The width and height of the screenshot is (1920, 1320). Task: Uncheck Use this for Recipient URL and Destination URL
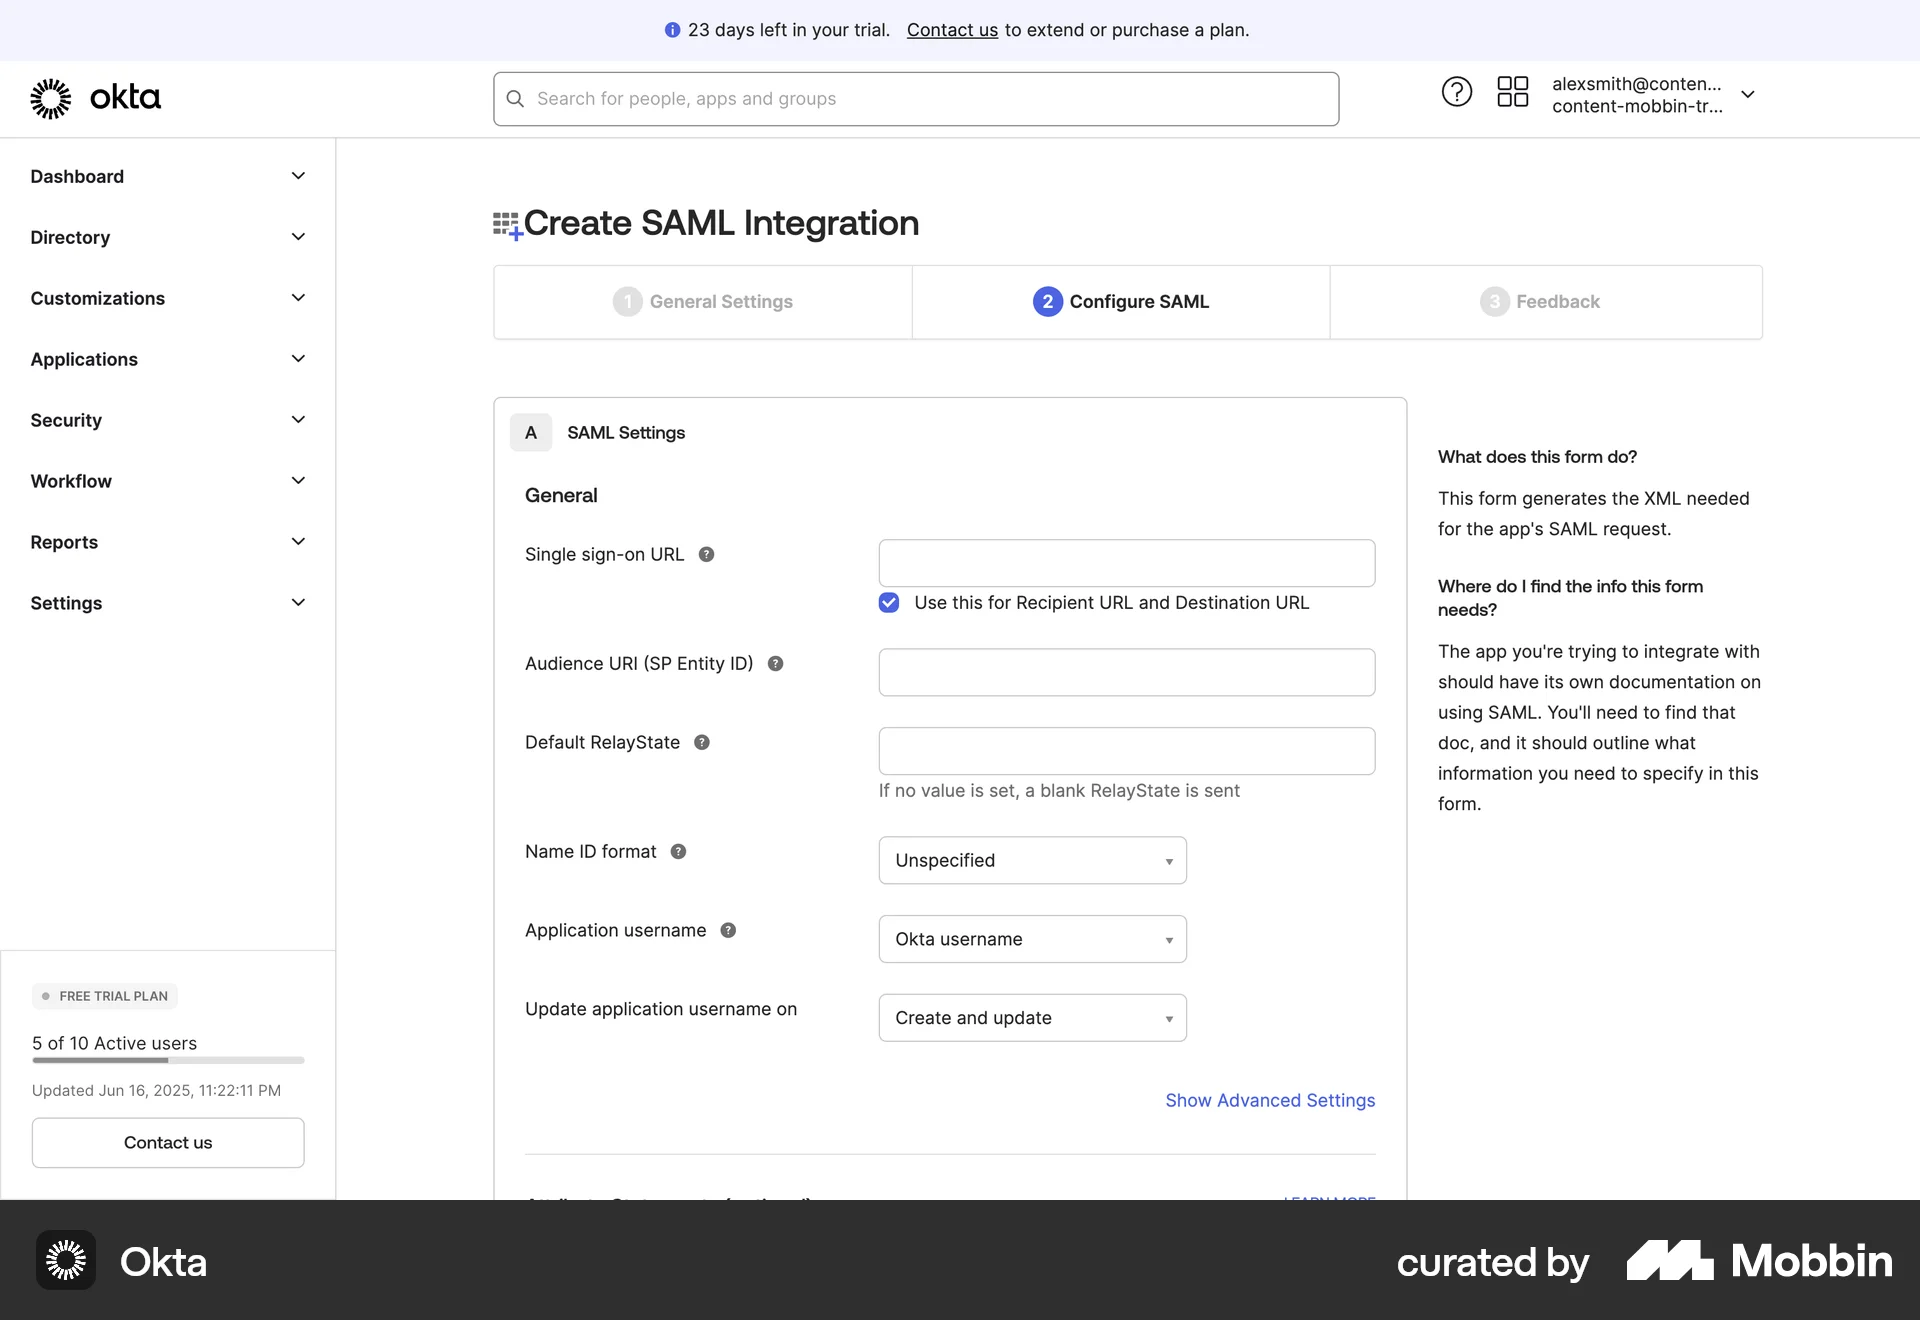[888, 603]
